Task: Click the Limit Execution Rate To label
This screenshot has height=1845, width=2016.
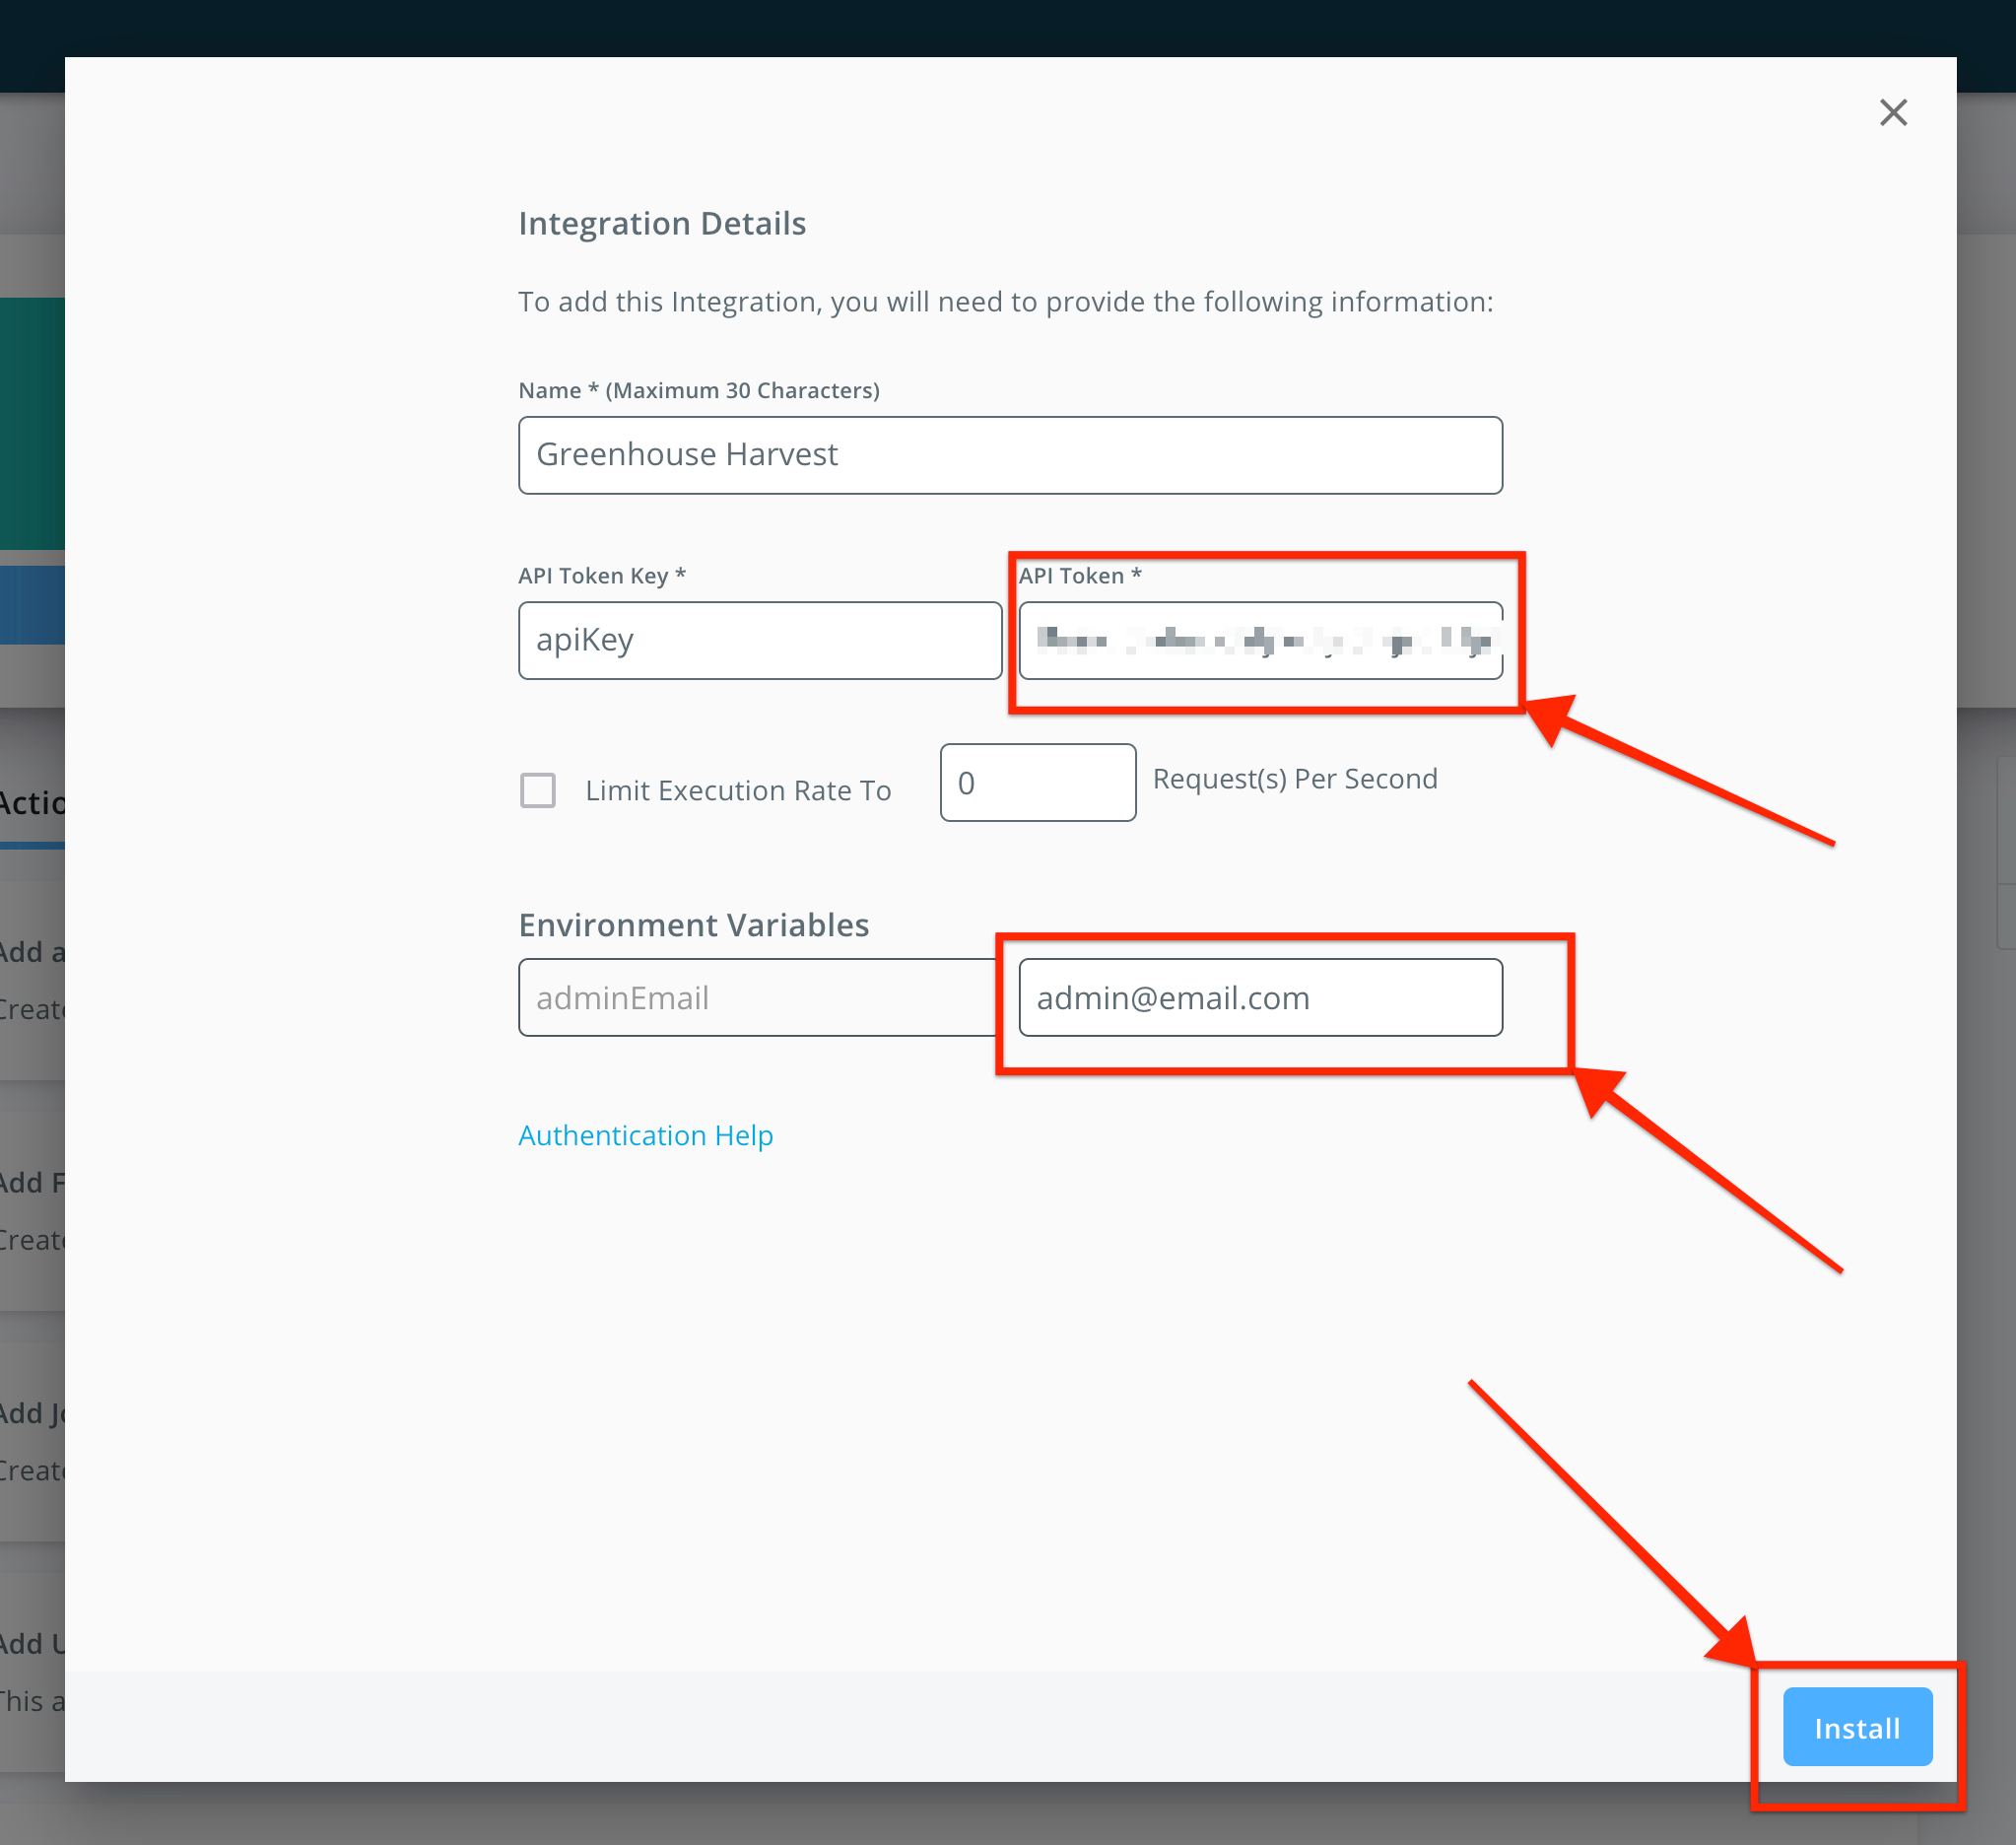Action: pyautogui.click(x=738, y=790)
